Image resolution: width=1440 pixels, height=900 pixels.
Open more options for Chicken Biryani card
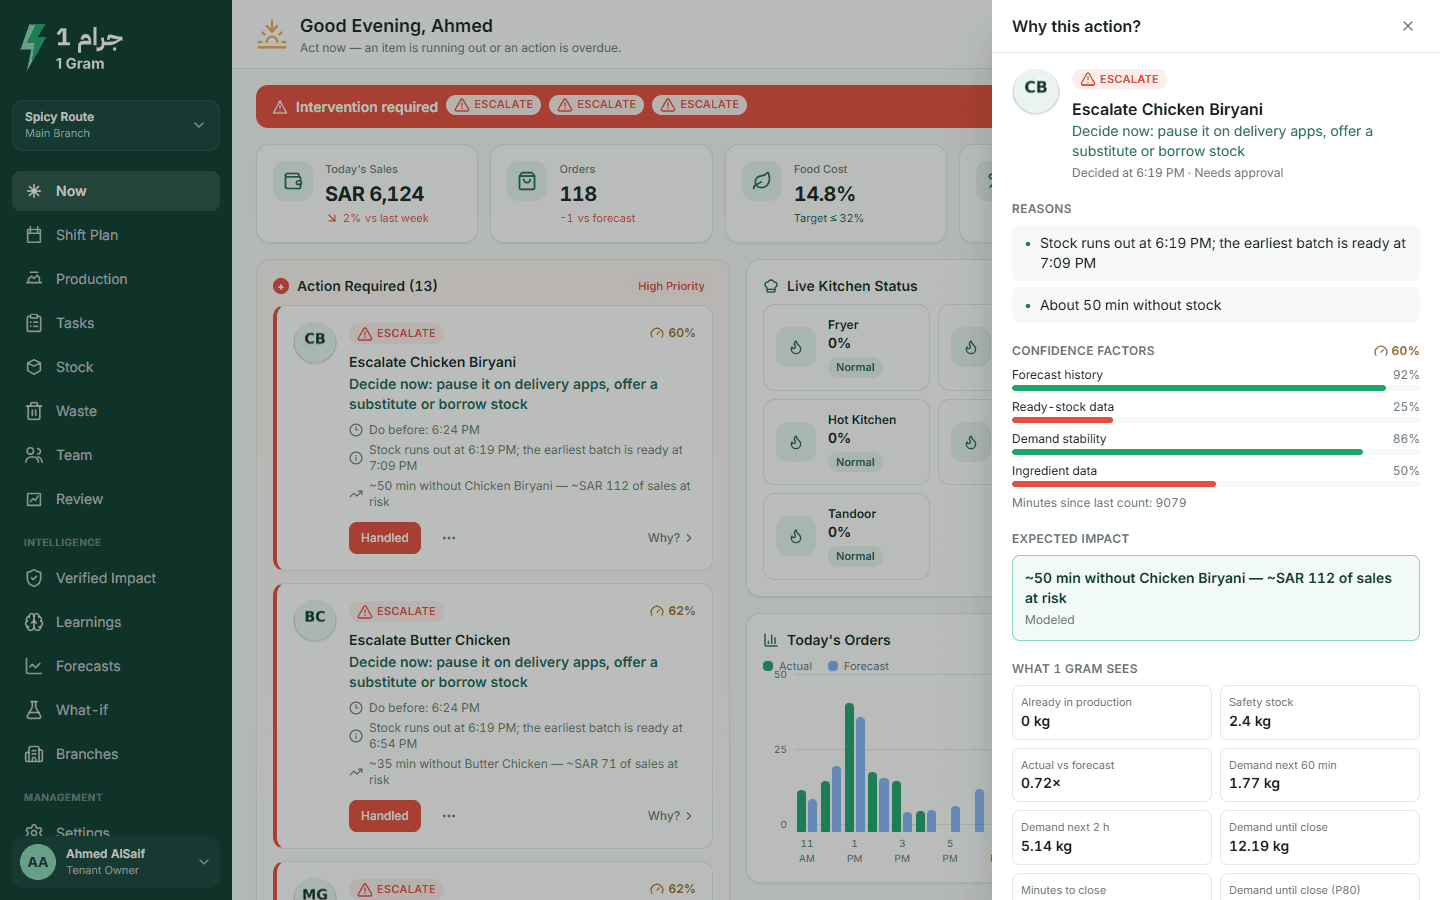(x=449, y=538)
